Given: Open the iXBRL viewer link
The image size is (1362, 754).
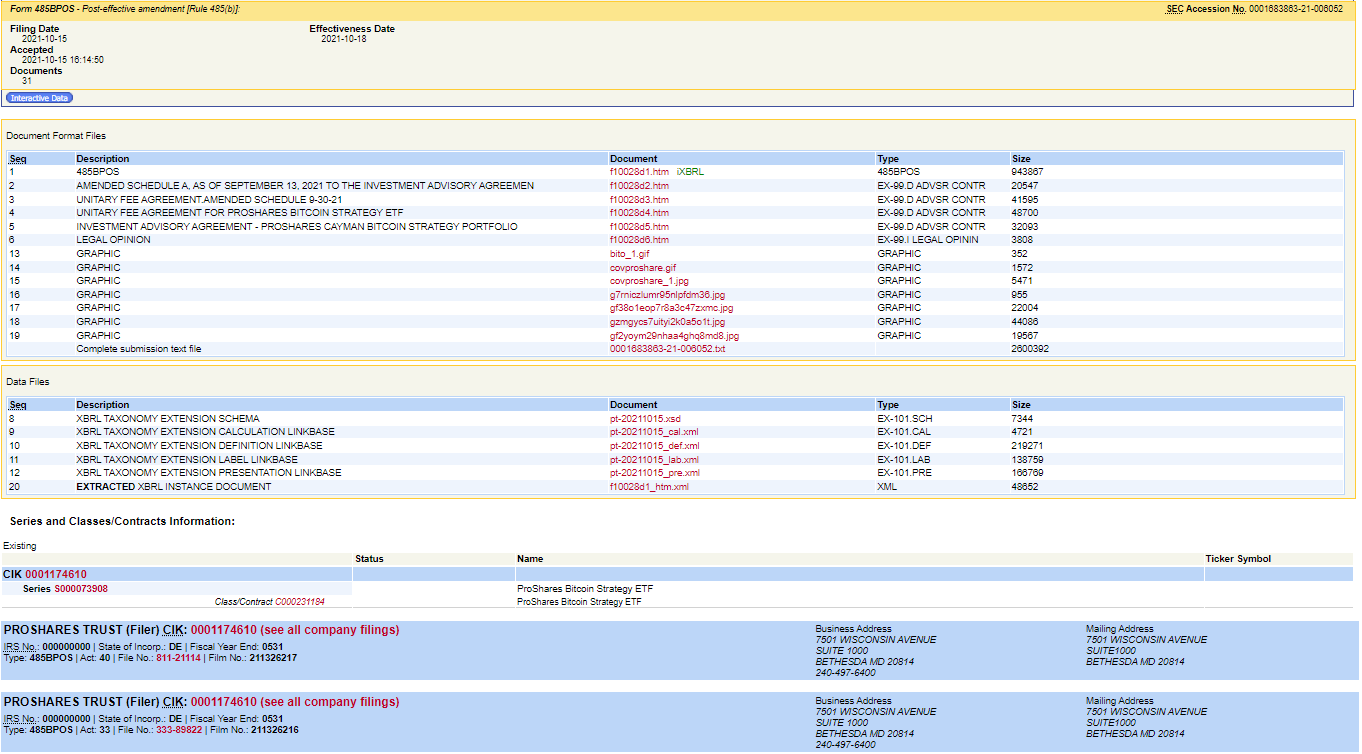Looking at the screenshot, I should coord(690,172).
